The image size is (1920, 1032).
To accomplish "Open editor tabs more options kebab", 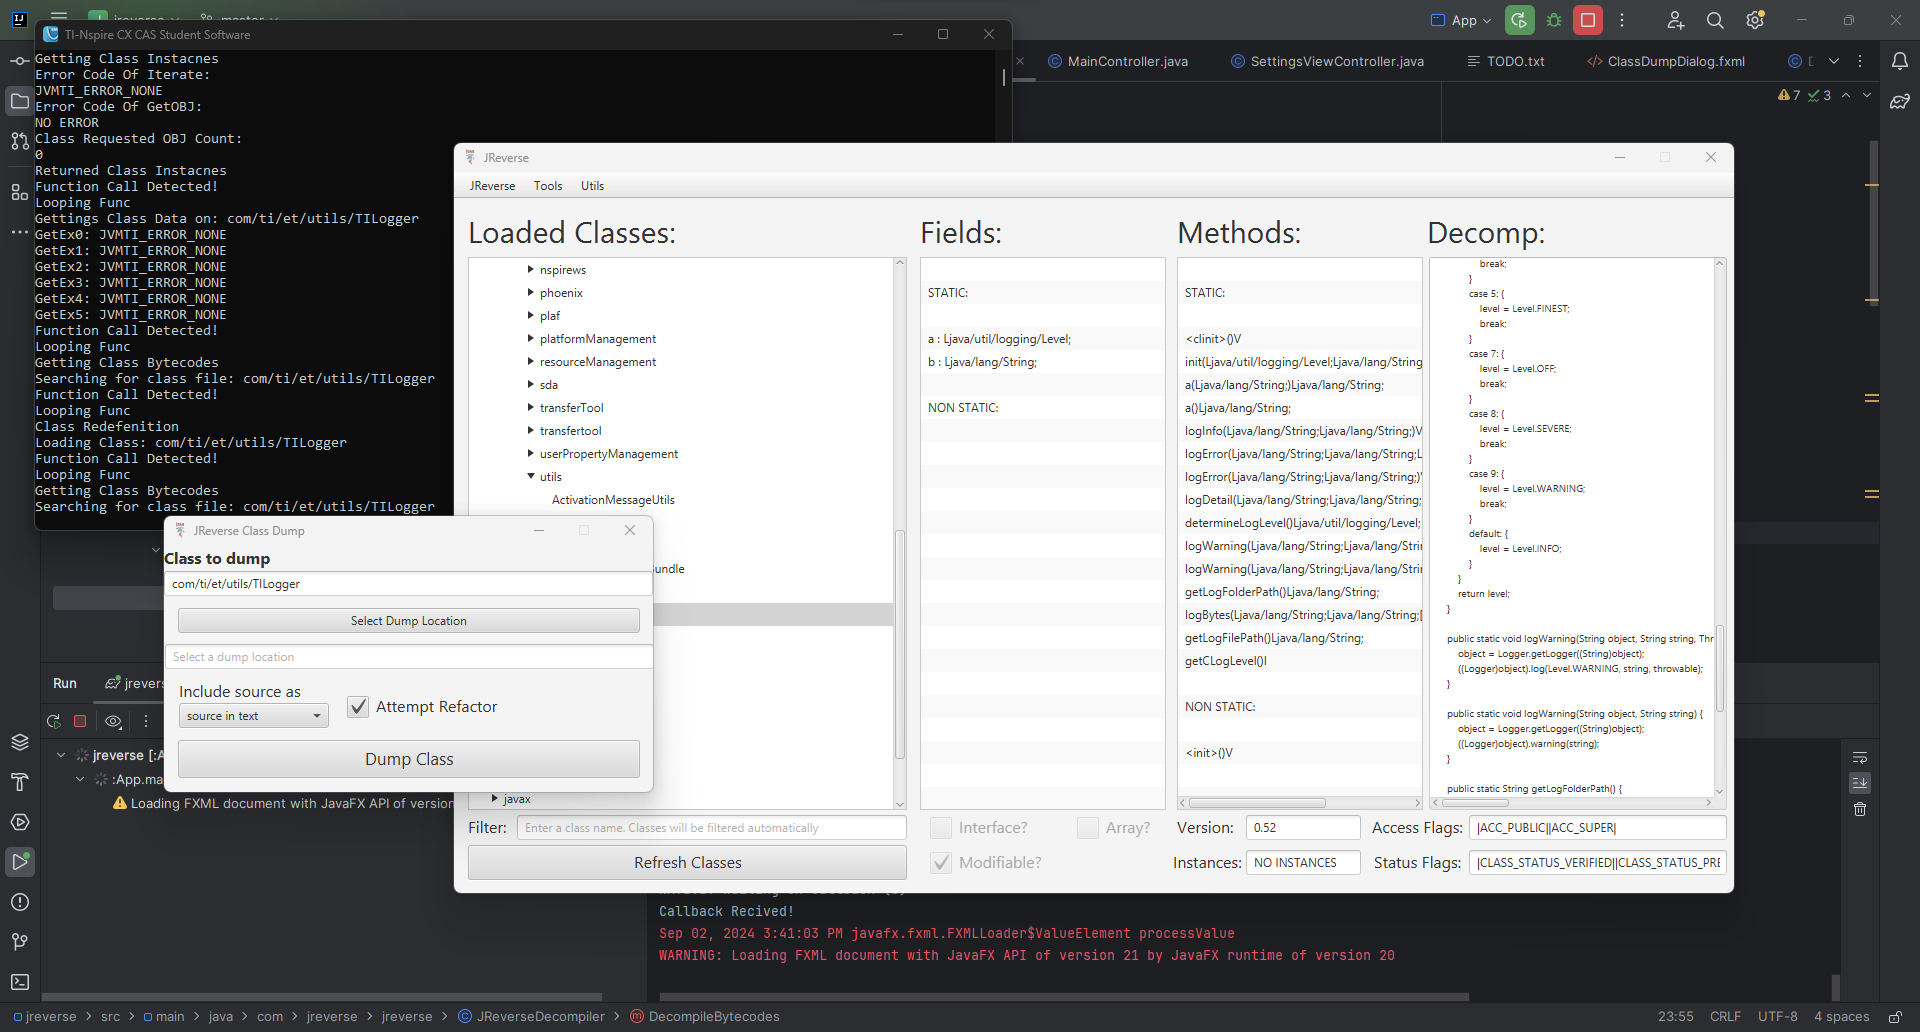I will click(1860, 61).
